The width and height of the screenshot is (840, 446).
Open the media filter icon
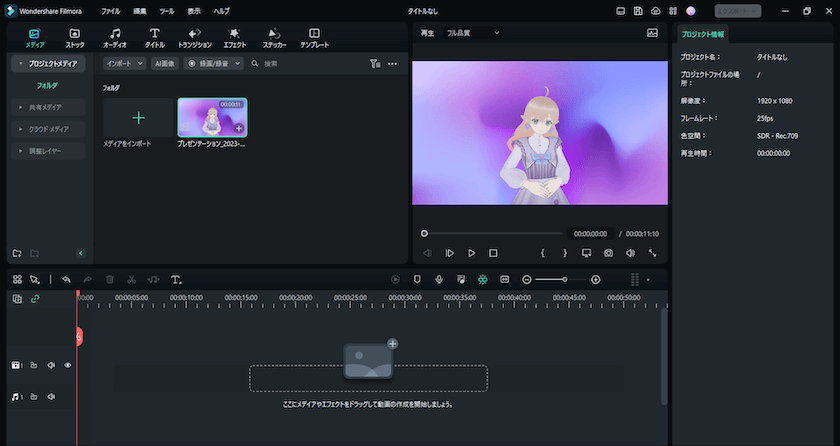(x=375, y=64)
